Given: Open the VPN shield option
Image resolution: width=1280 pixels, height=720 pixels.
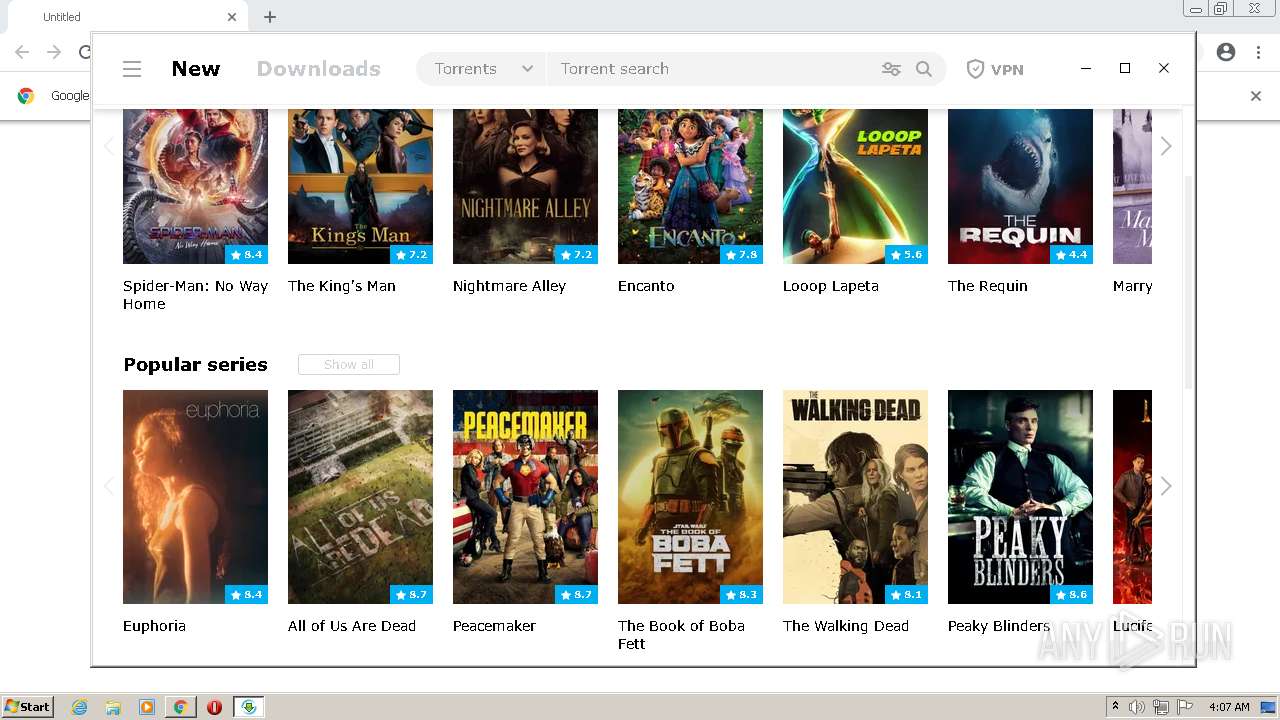Looking at the screenshot, I should [994, 69].
